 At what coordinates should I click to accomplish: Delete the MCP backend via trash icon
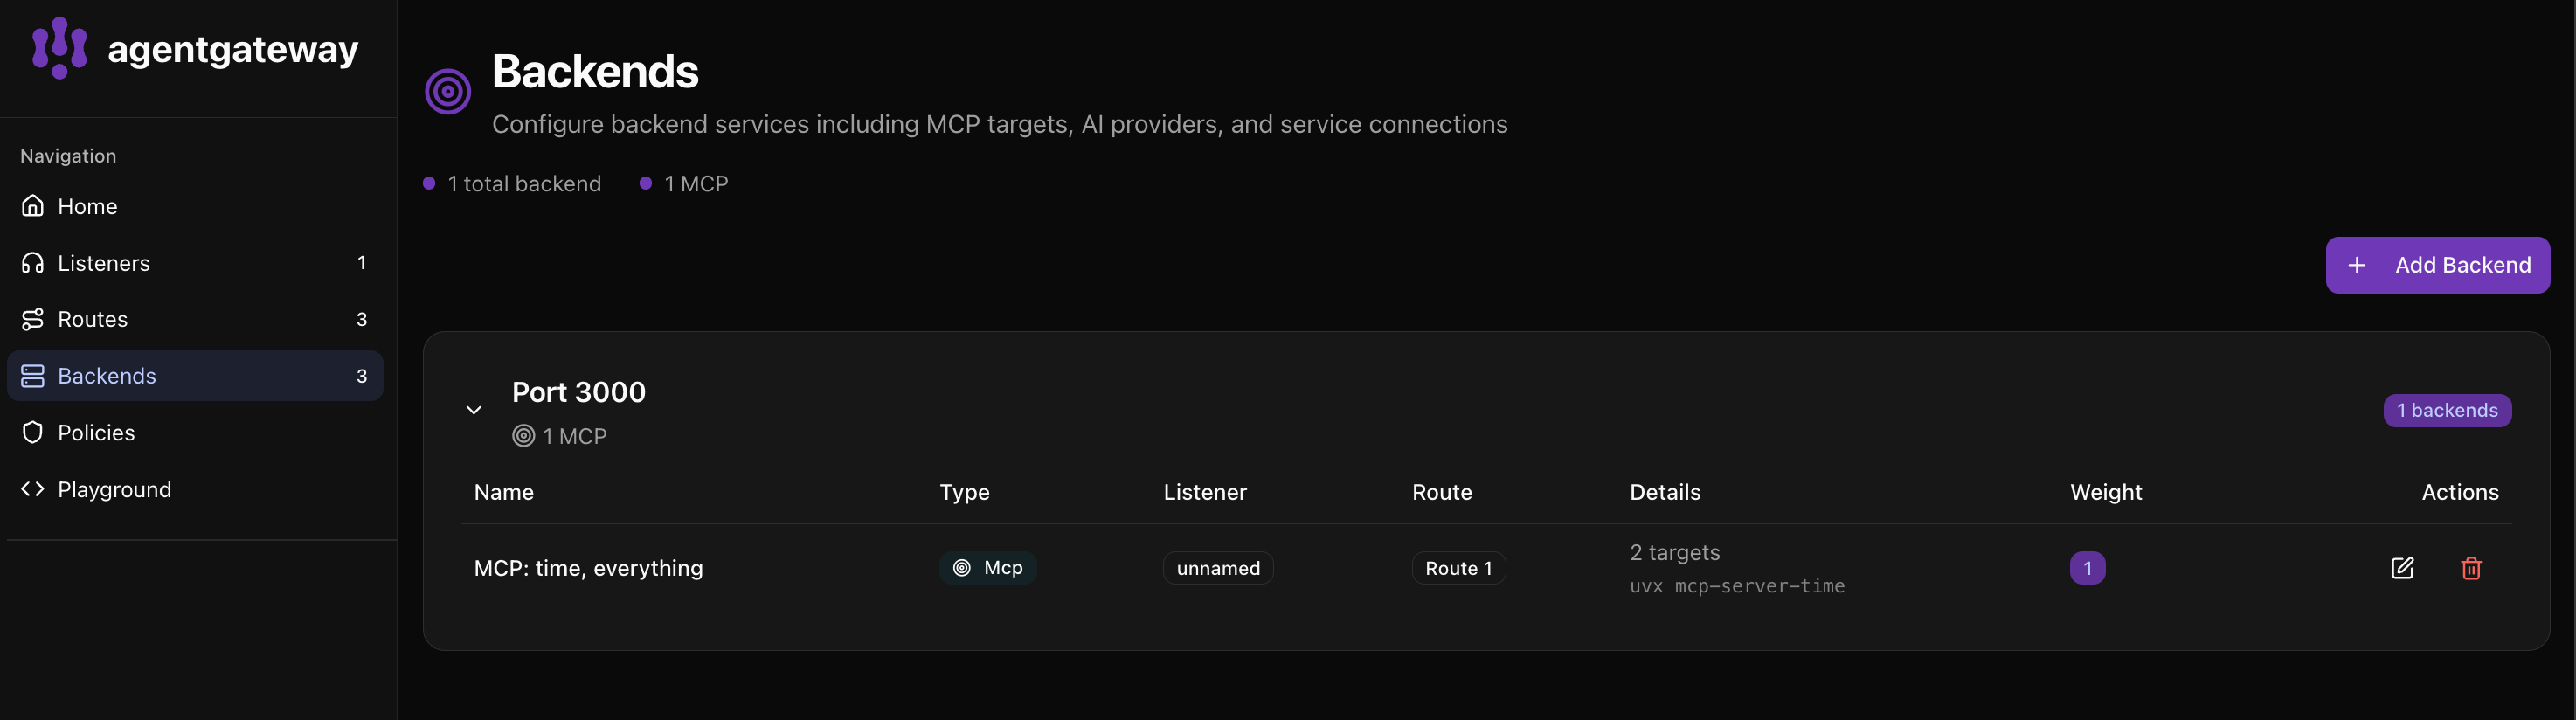(2471, 568)
